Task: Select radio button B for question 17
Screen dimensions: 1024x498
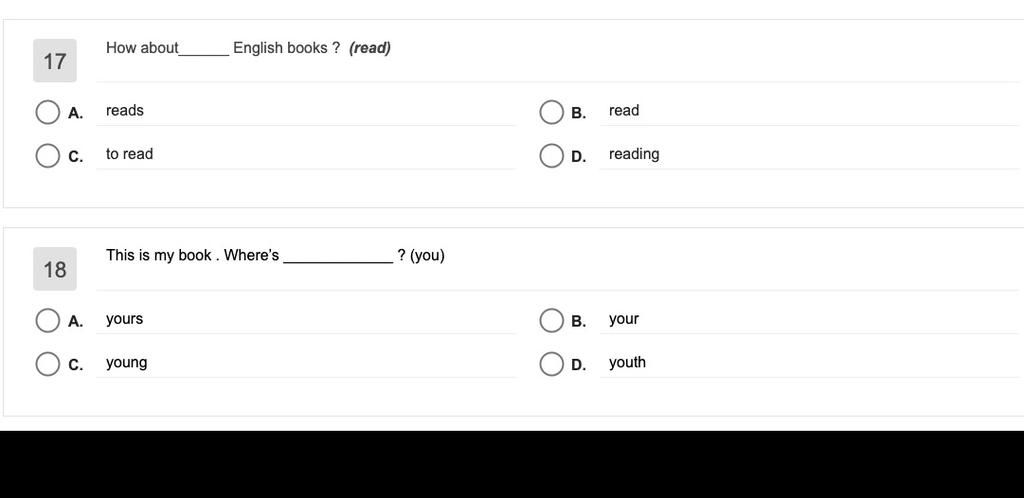Action: pos(551,112)
